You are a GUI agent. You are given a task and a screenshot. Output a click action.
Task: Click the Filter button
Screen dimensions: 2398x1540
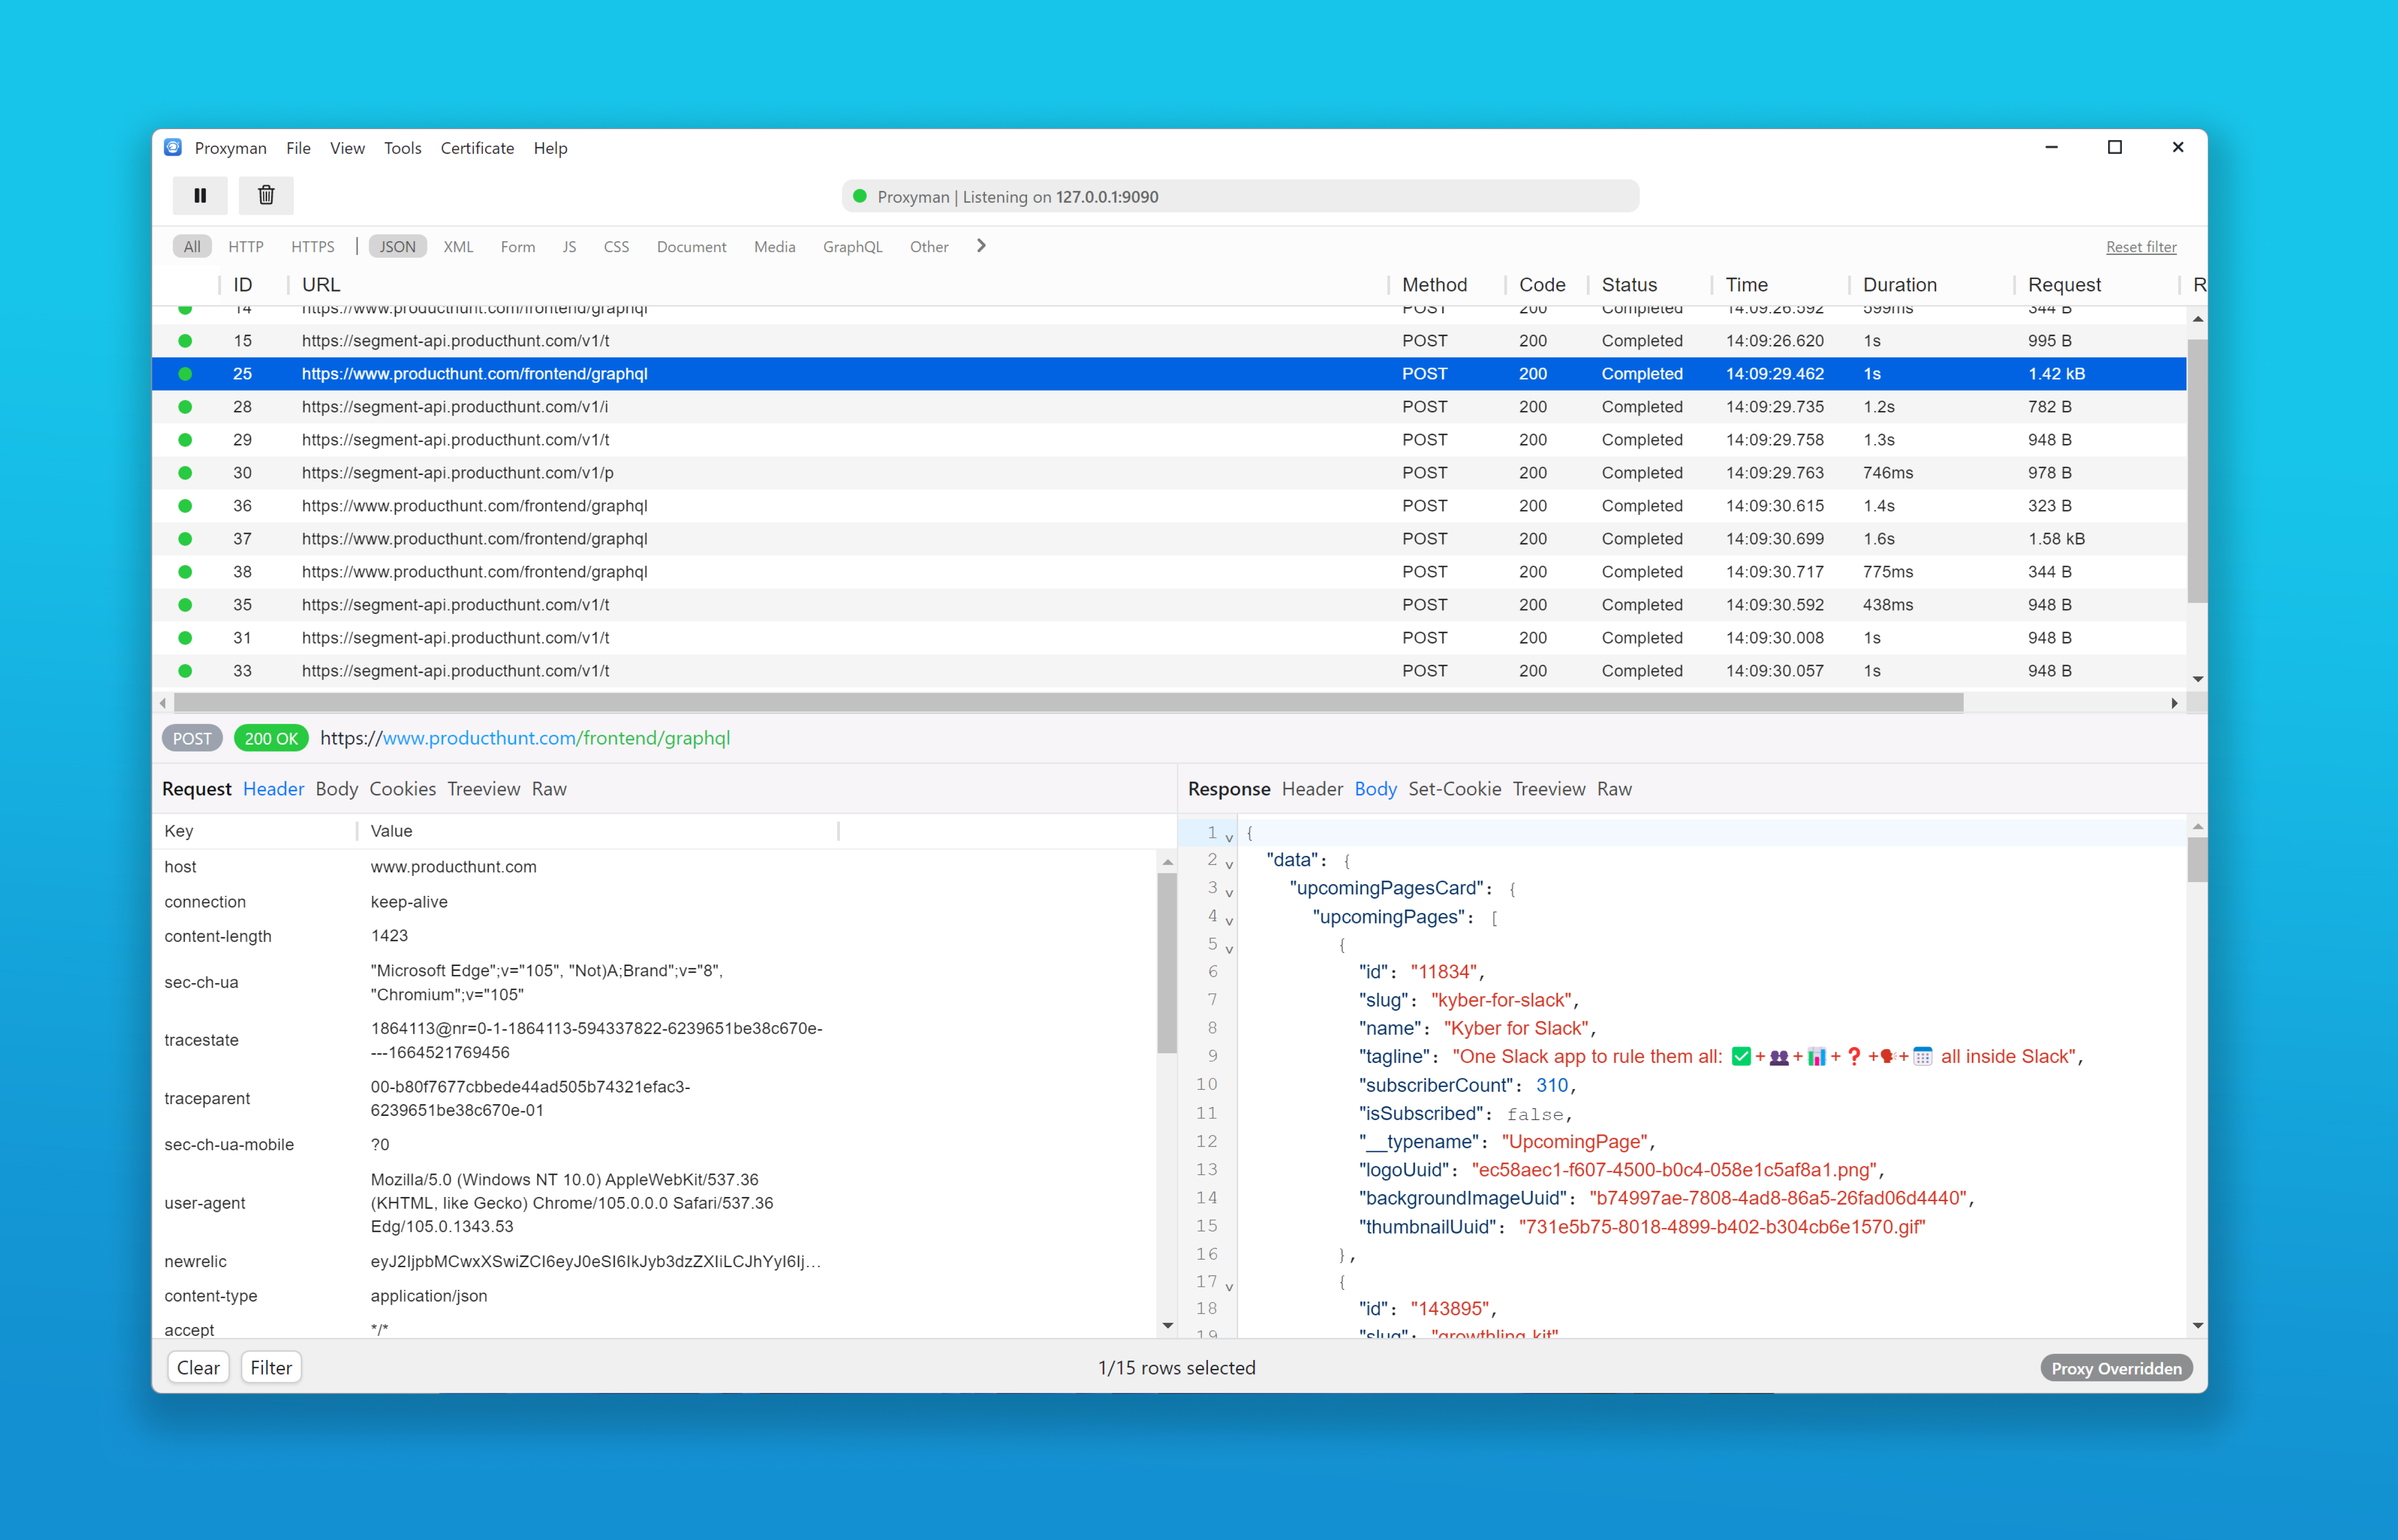click(x=271, y=1367)
